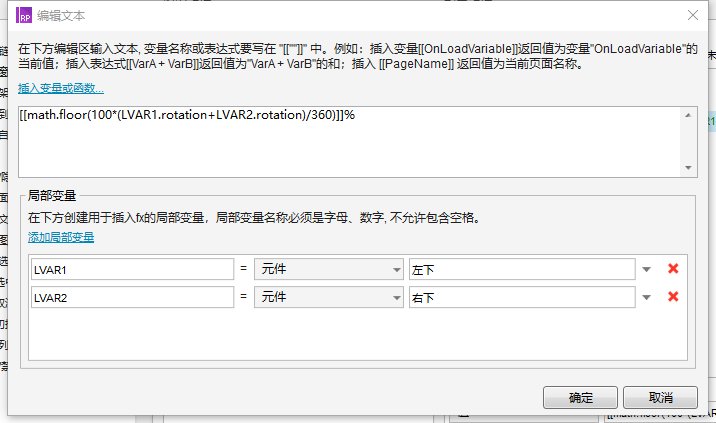Expand the 元件 type dropdown for LVAR1
Screen dimensions: 716x423
[x=329, y=270]
